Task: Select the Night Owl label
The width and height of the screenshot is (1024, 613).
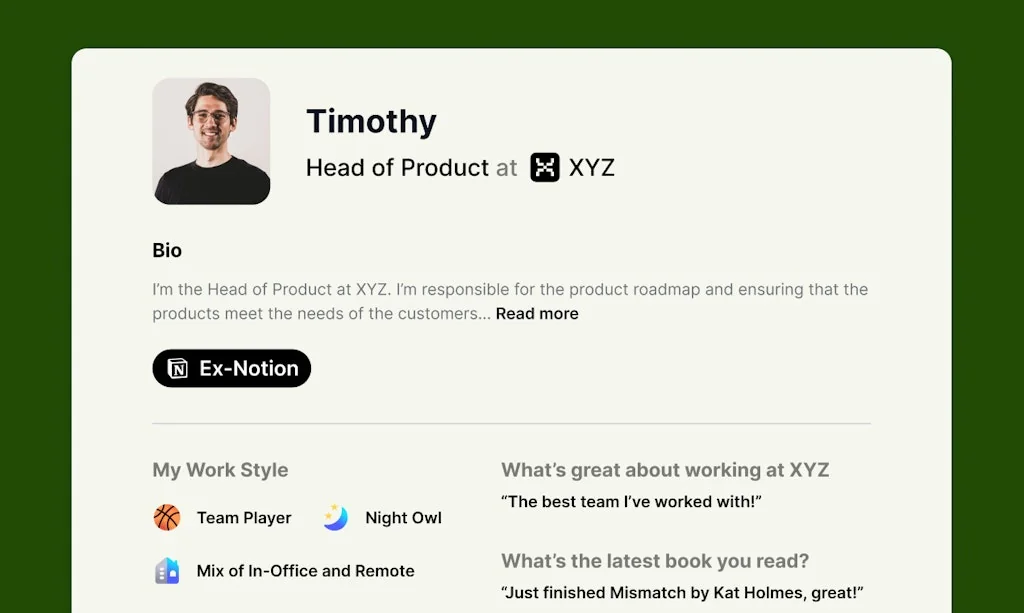Action: 403,518
